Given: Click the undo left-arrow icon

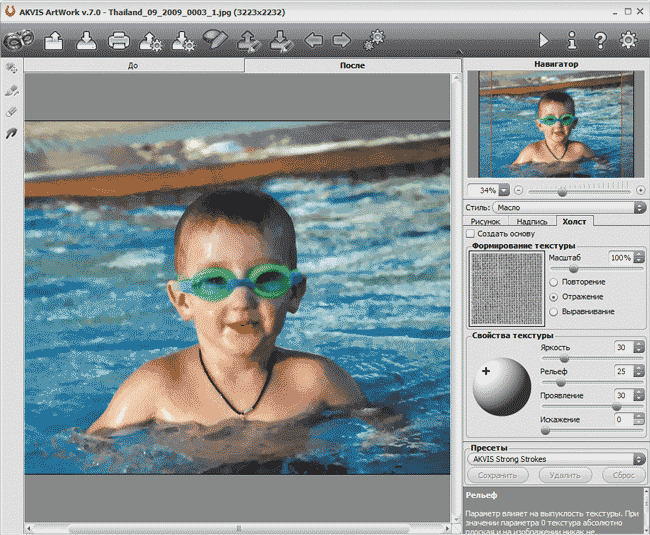Looking at the screenshot, I should coord(313,41).
